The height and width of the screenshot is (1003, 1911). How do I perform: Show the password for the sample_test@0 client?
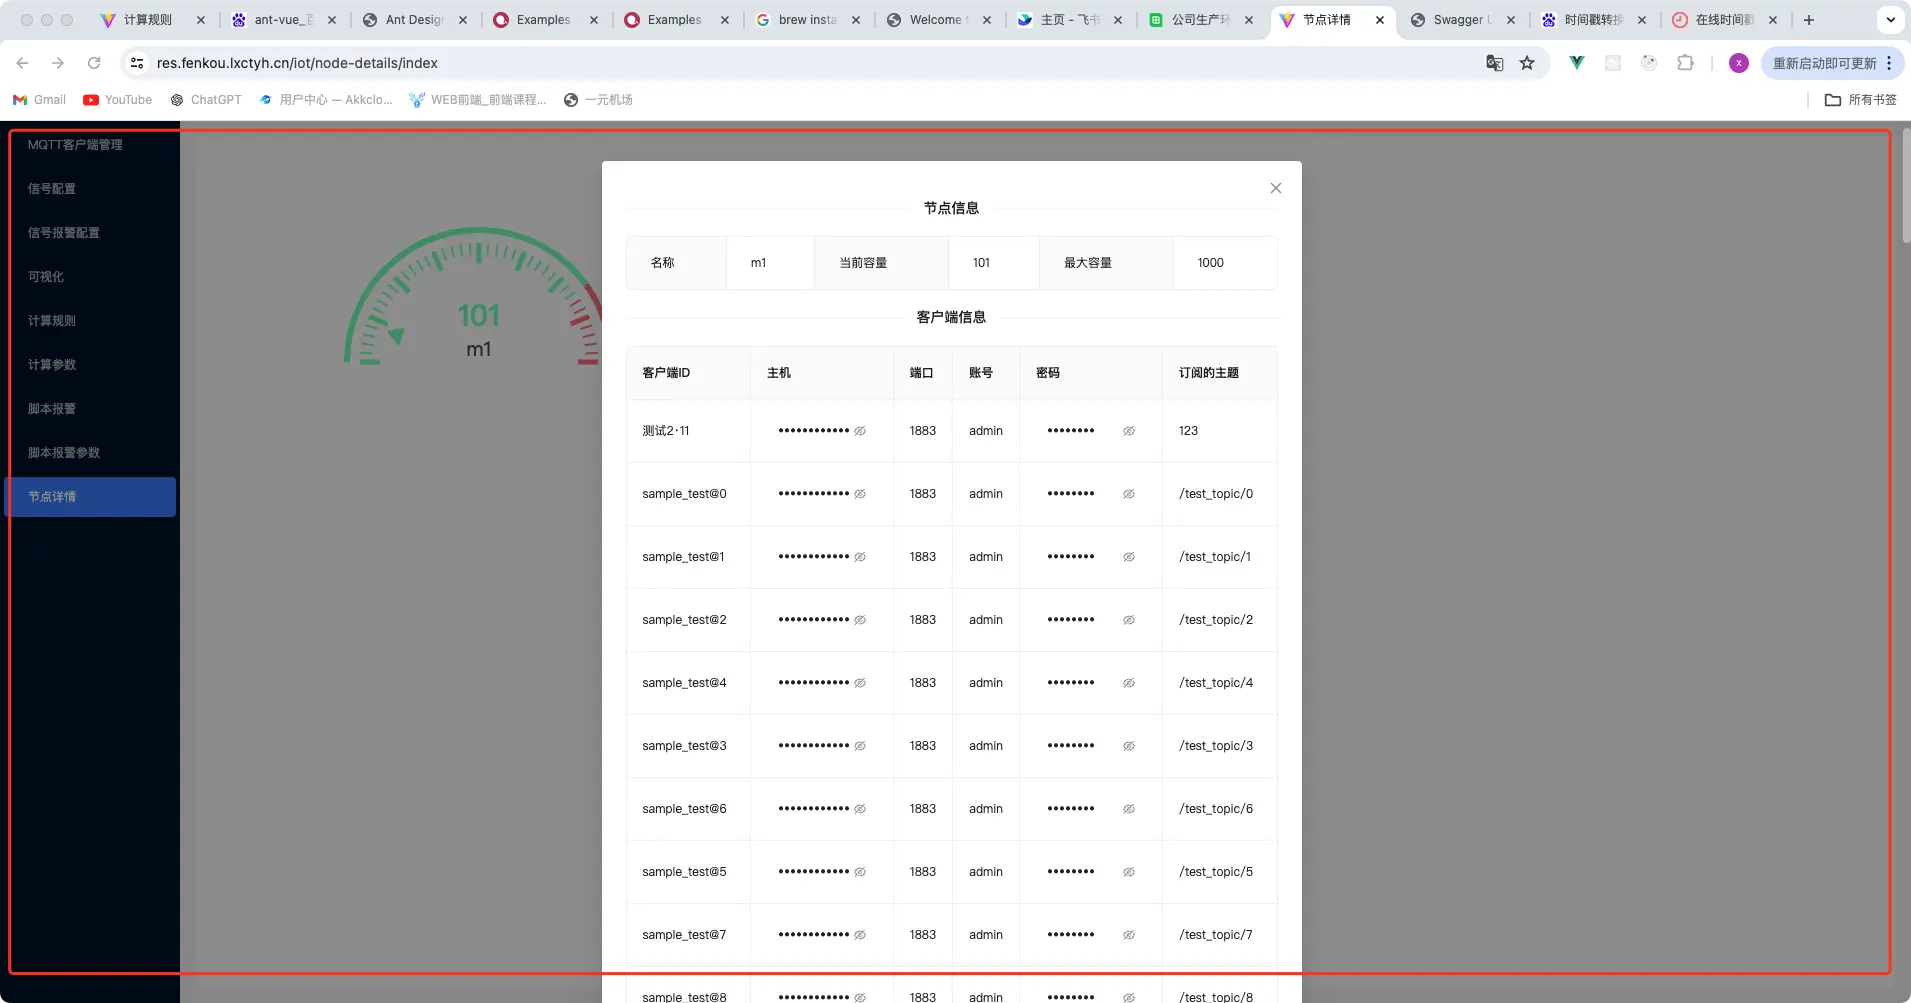pyautogui.click(x=1128, y=494)
